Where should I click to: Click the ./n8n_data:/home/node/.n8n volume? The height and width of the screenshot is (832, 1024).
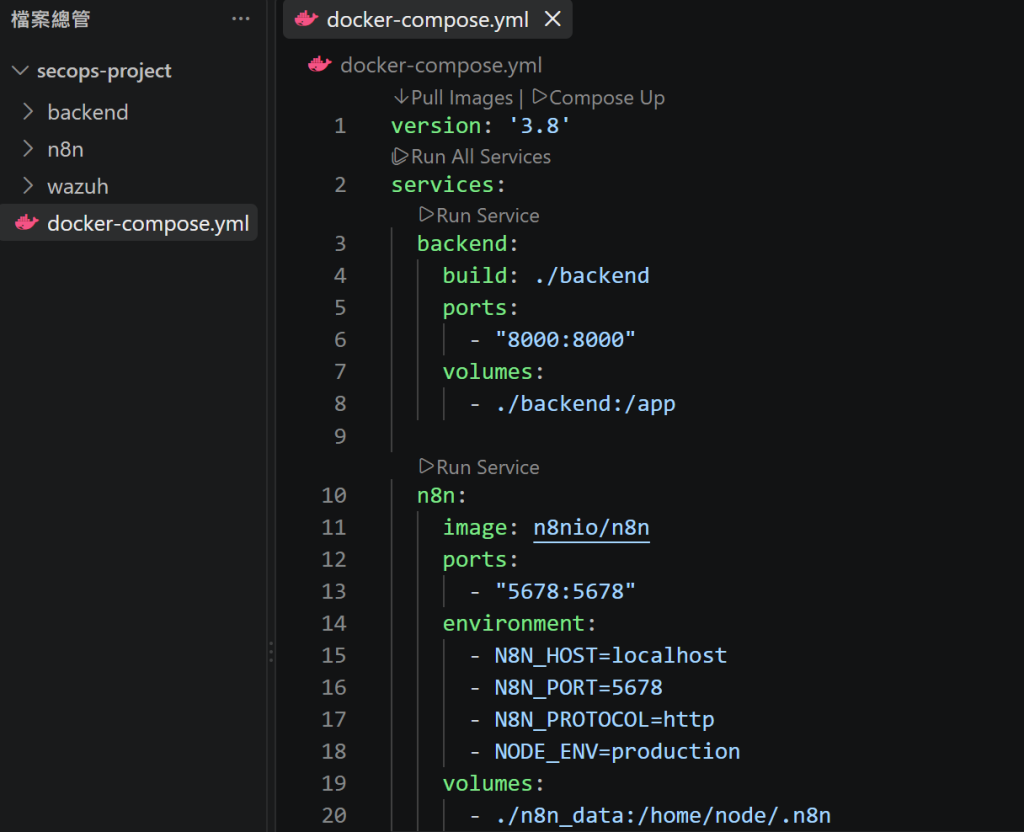pyautogui.click(x=663, y=816)
